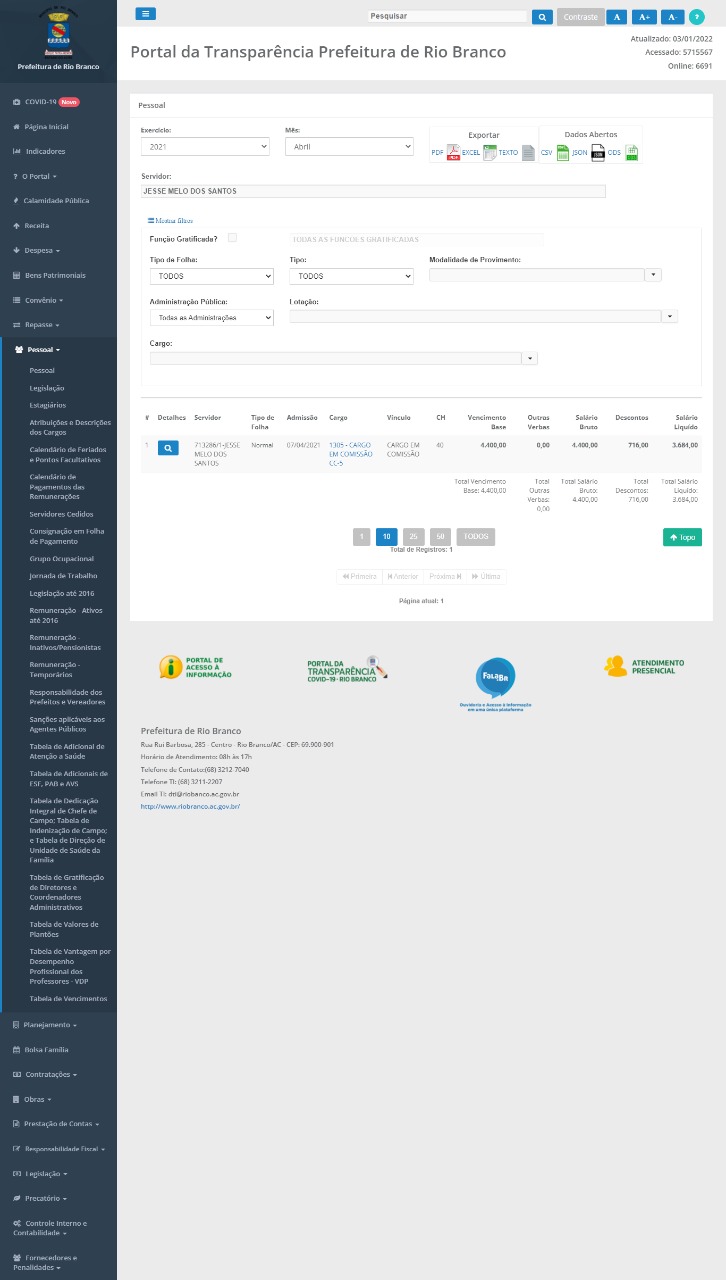This screenshot has width=726, height=1280.
Task: Open the Mês month dropdown
Action: (x=349, y=147)
